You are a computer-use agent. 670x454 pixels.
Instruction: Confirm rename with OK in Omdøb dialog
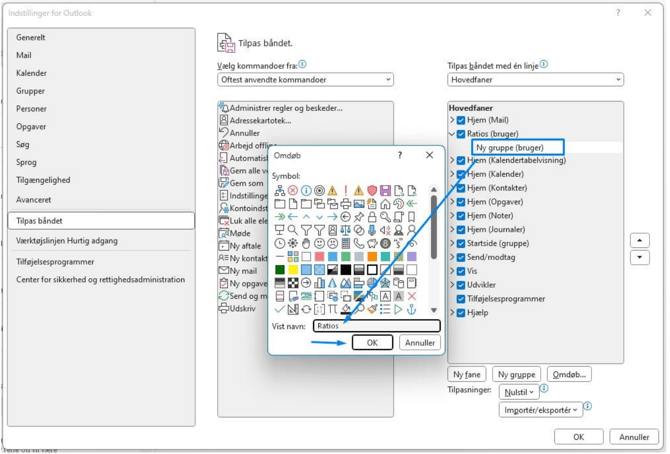[x=372, y=342]
